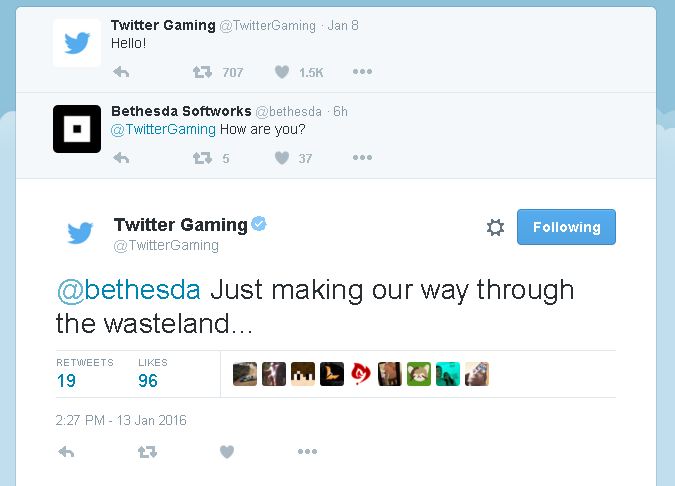The height and width of the screenshot is (486, 675).
Task: View the 19 retweets list
Action: pos(67,380)
